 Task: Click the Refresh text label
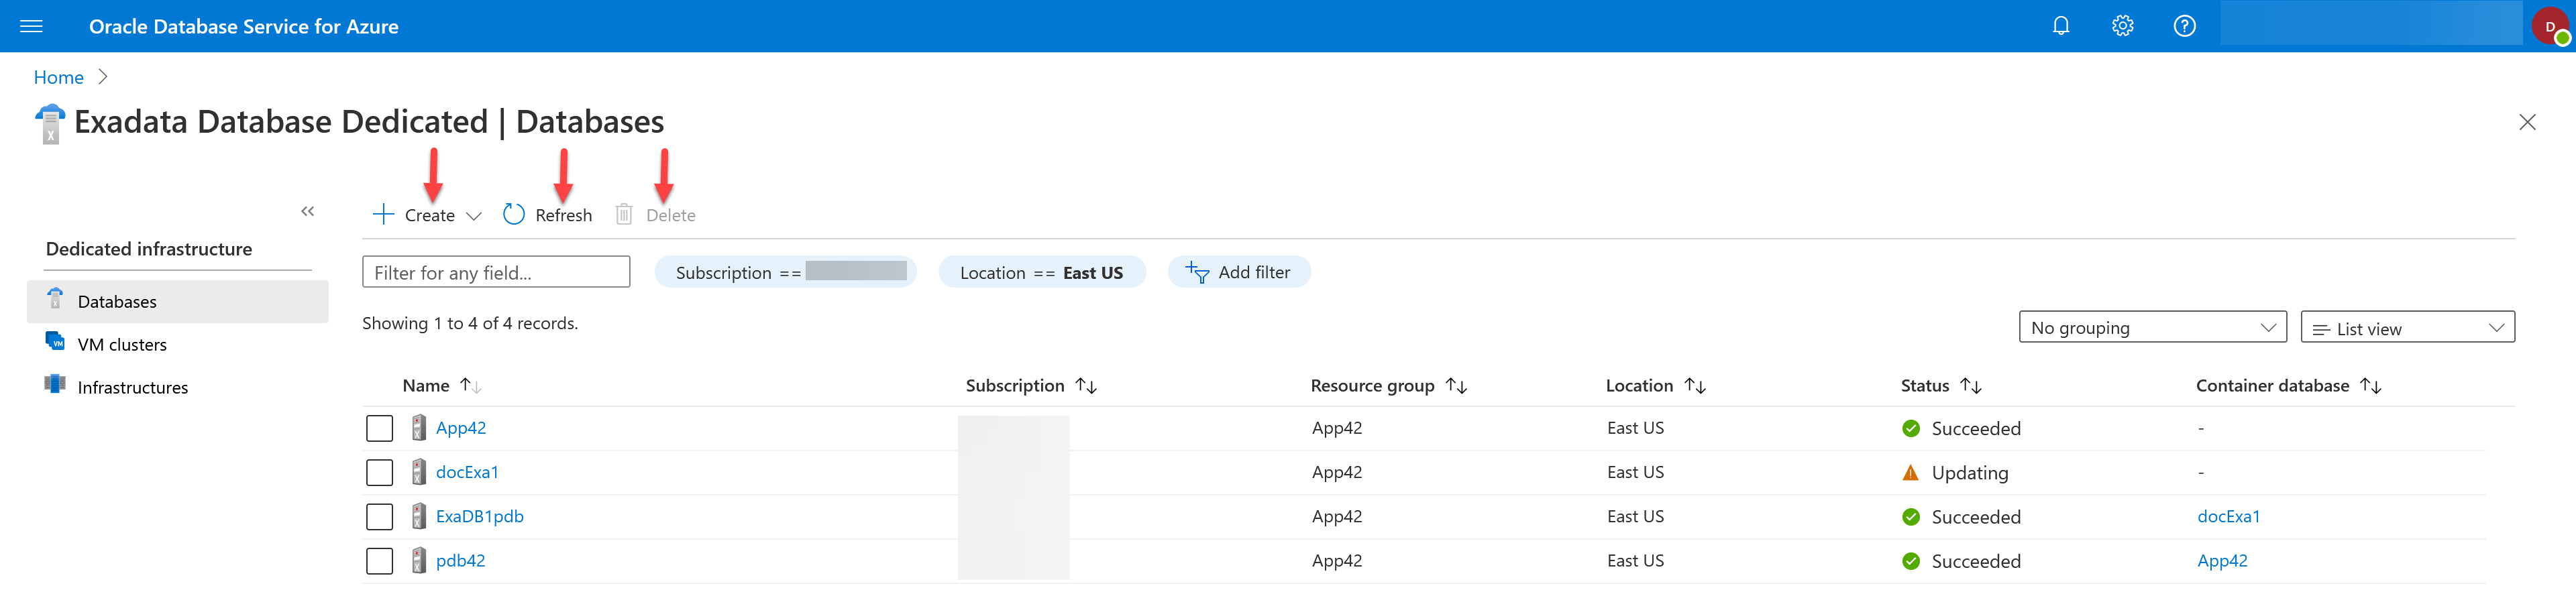point(563,215)
